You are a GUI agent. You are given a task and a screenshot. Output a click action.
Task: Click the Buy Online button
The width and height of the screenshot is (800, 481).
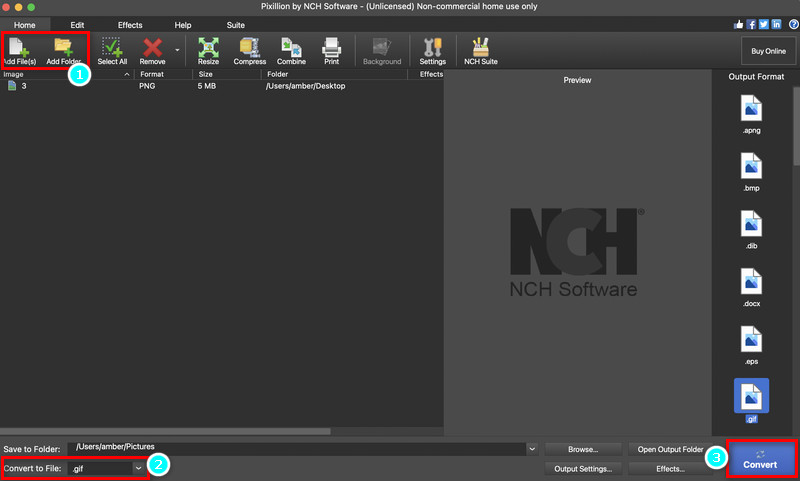768,51
